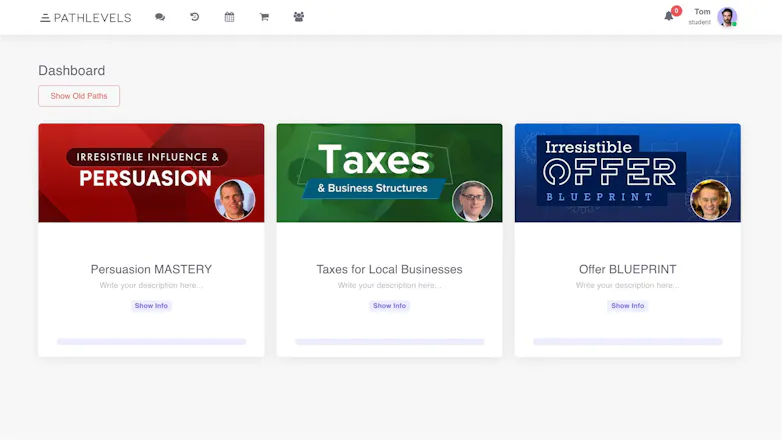This screenshot has height=440, width=782.
Task: Show info for Persuasion MASTERY
Action: tap(151, 306)
